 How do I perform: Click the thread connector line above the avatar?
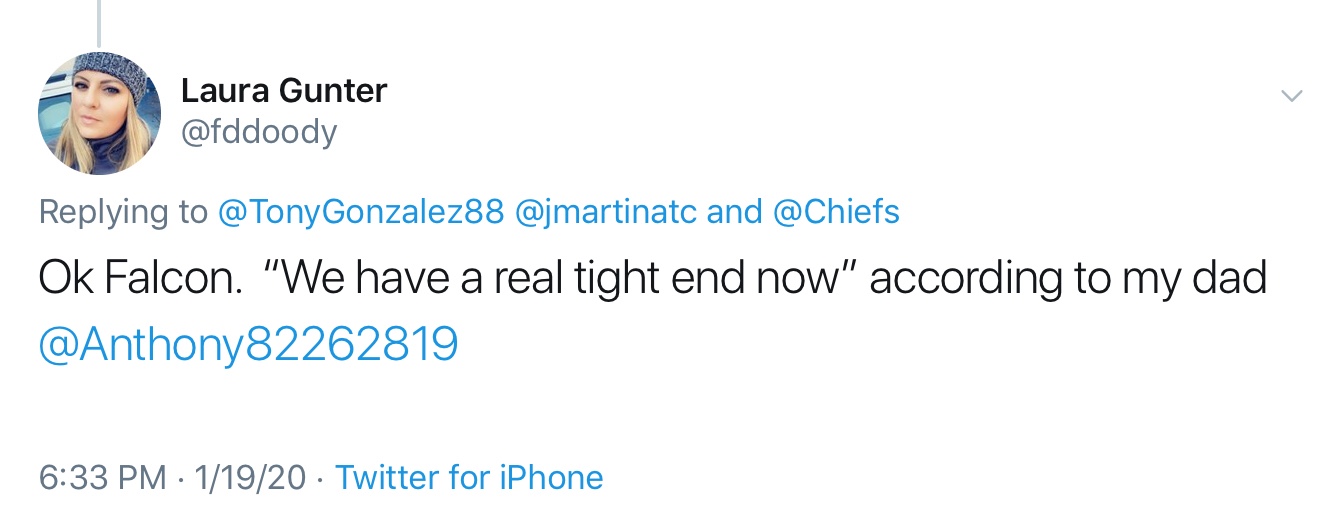pos(98,22)
